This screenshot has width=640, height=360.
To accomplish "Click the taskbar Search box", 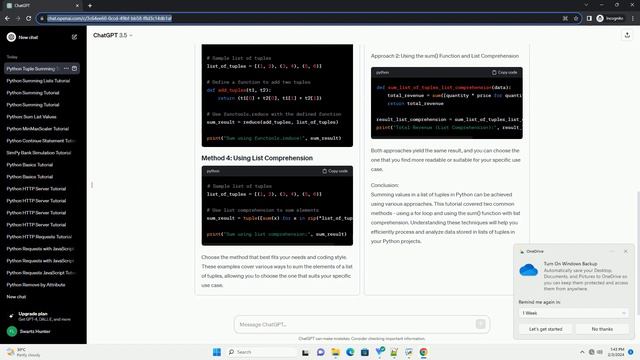I will (261, 352).
